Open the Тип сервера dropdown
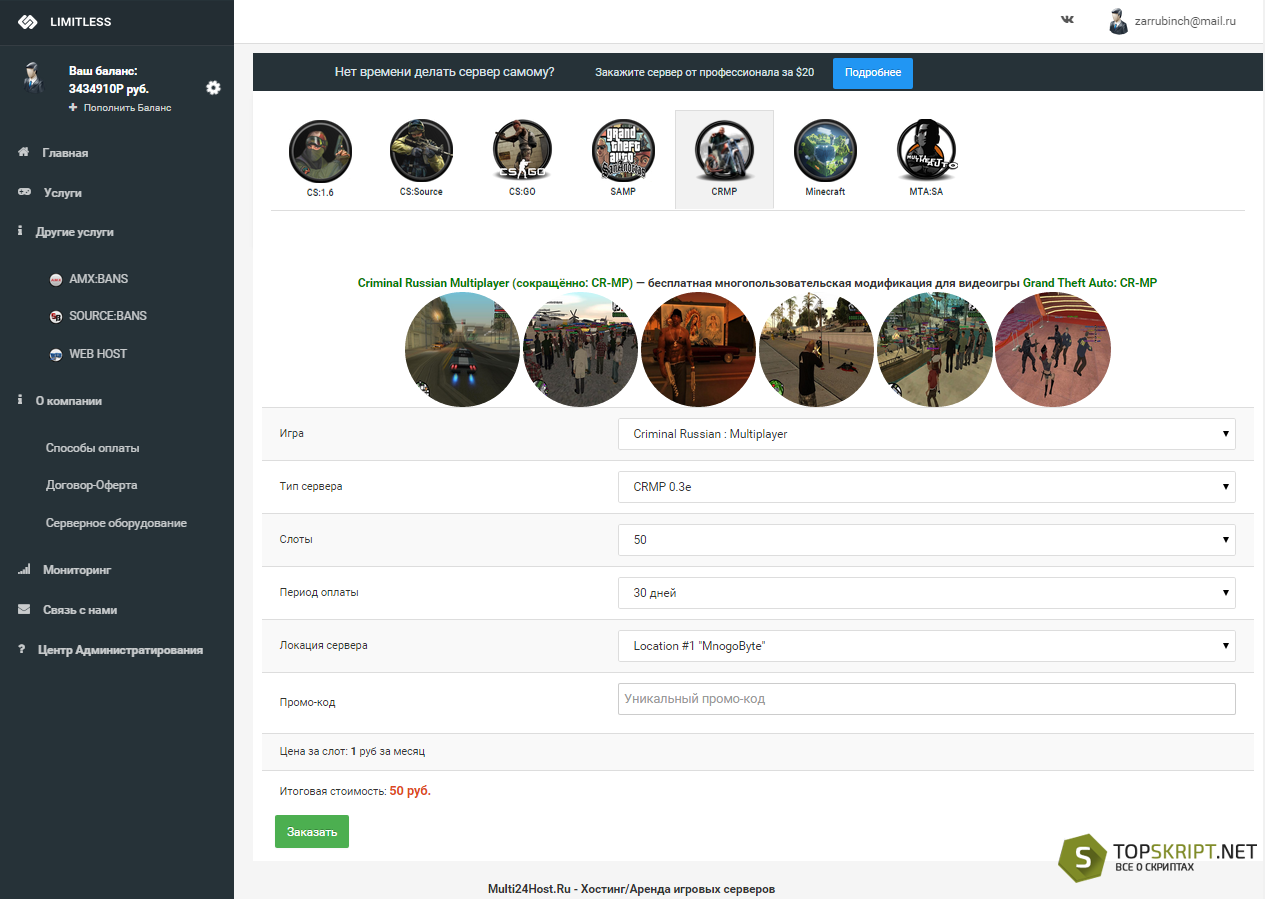 pos(927,487)
